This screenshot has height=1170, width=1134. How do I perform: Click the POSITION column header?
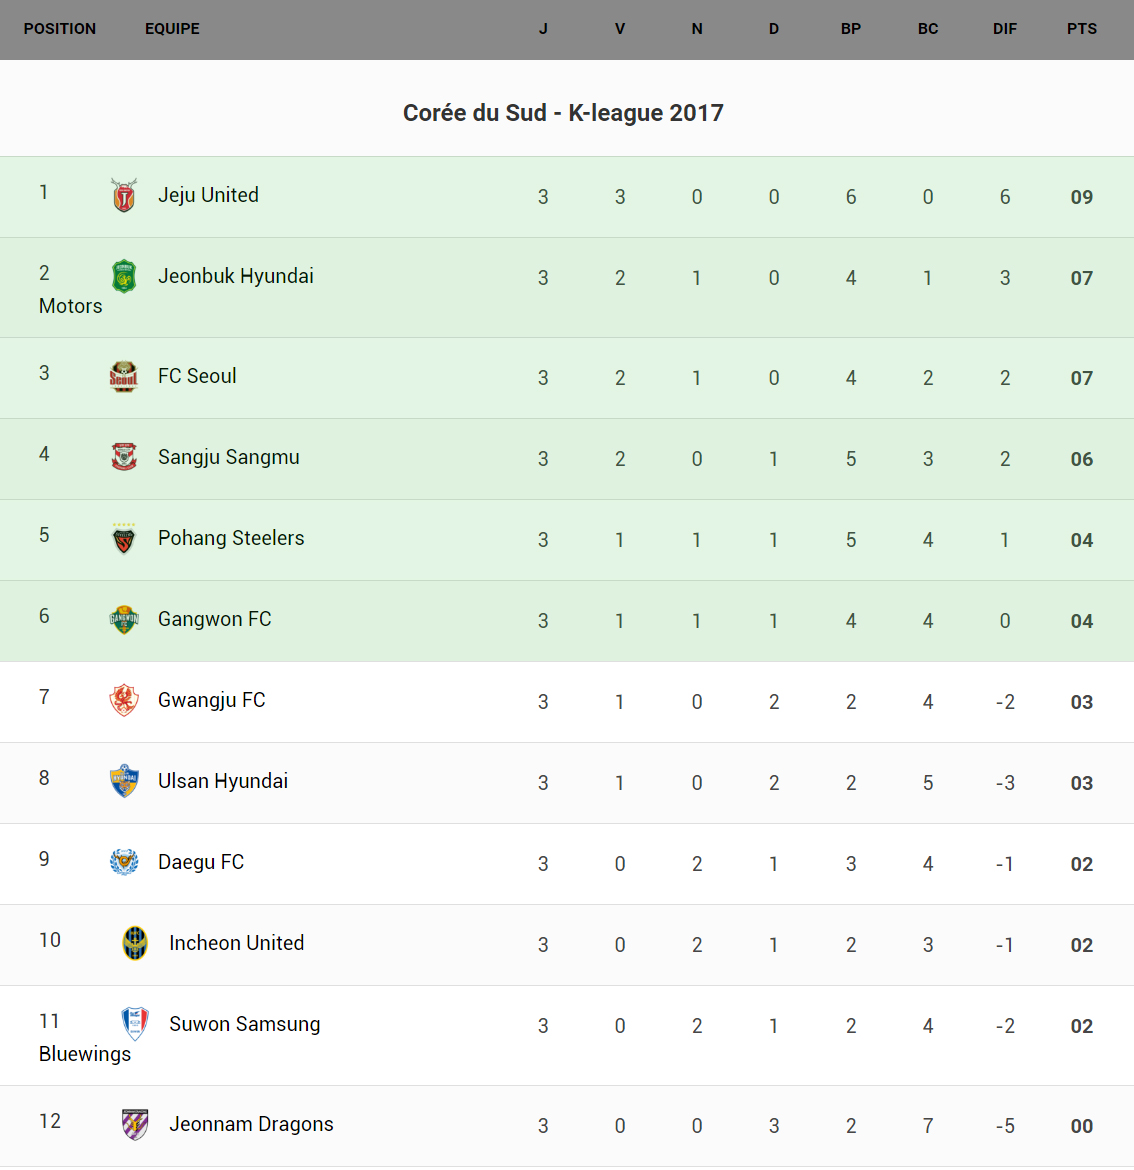click(x=60, y=29)
